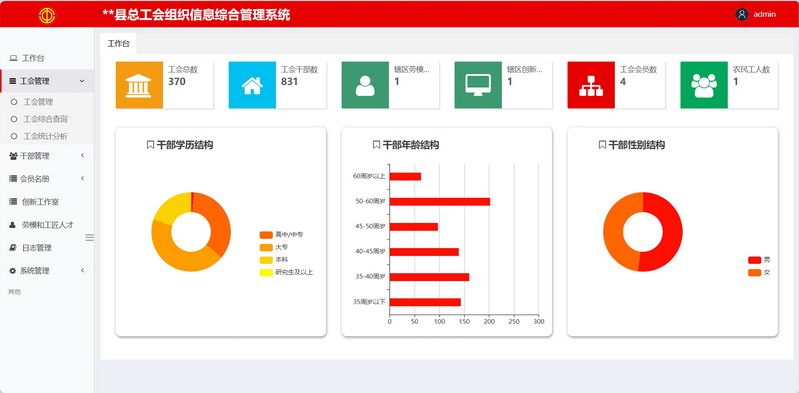Click the book icon beside 日志管理
This screenshot has width=799, height=393.
(13, 248)
